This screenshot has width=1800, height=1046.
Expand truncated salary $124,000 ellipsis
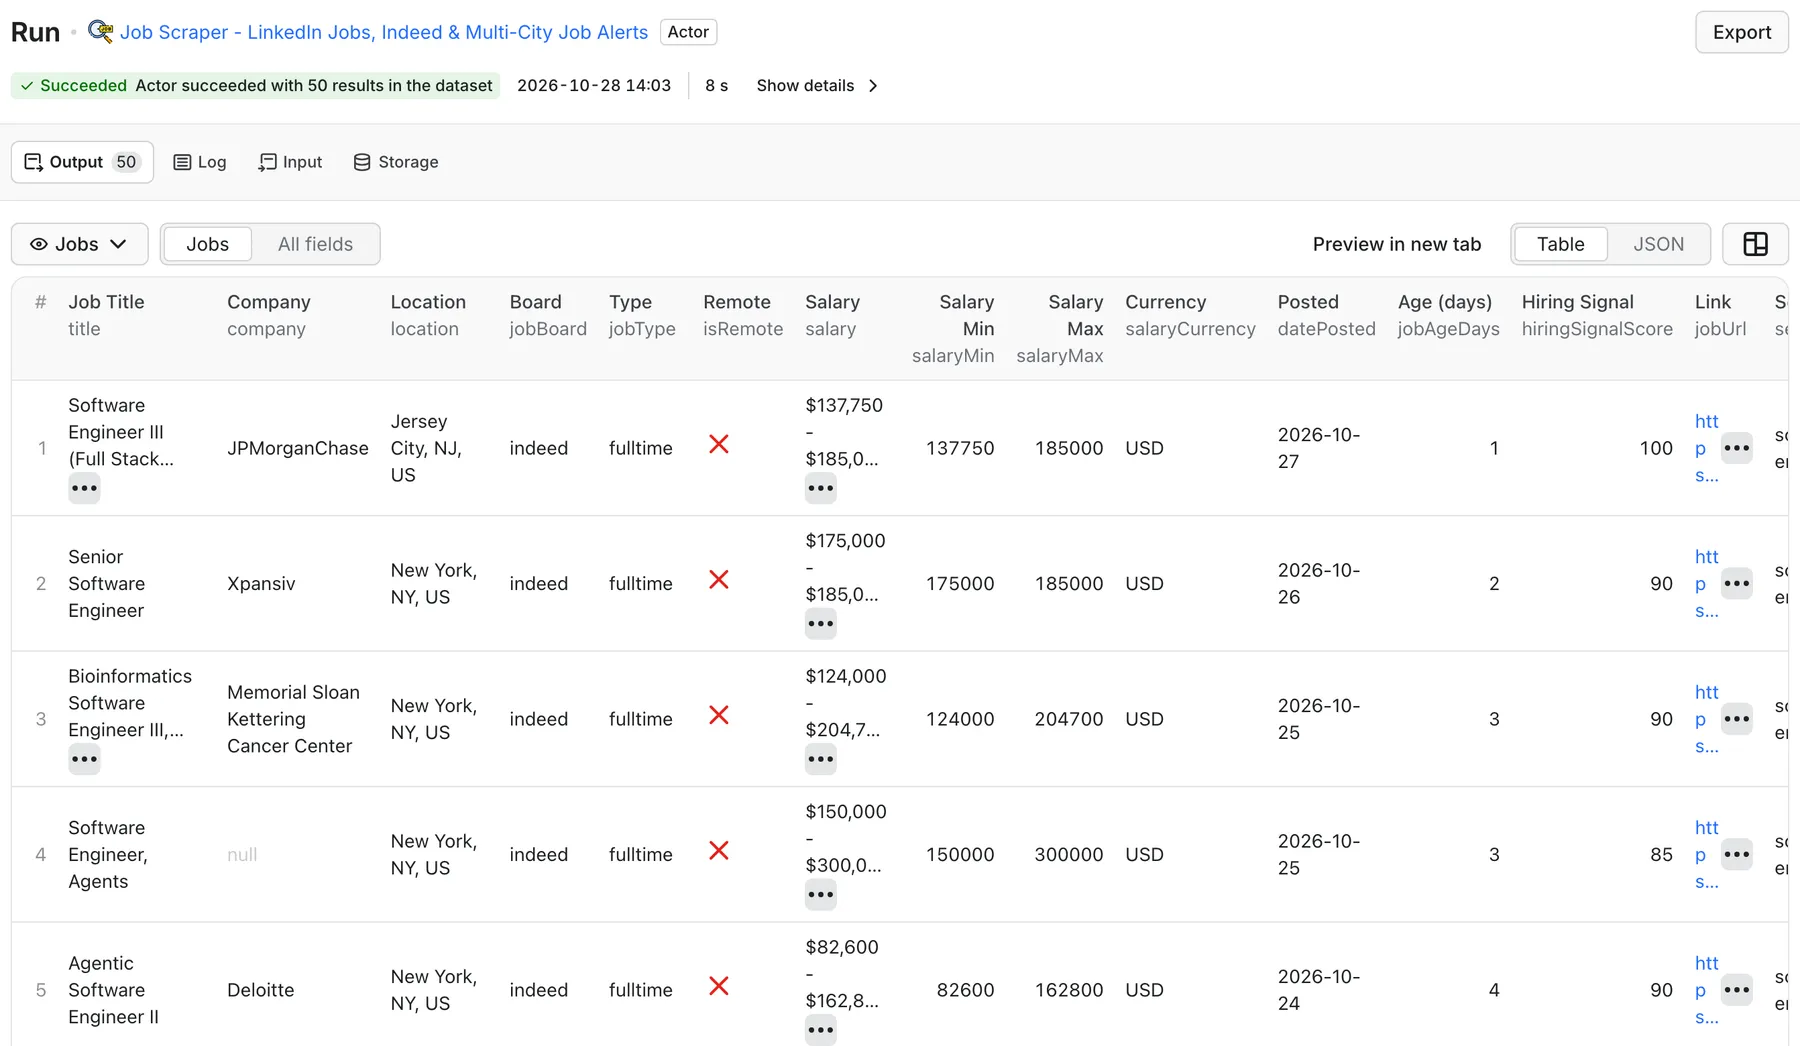tap(820, 760)
